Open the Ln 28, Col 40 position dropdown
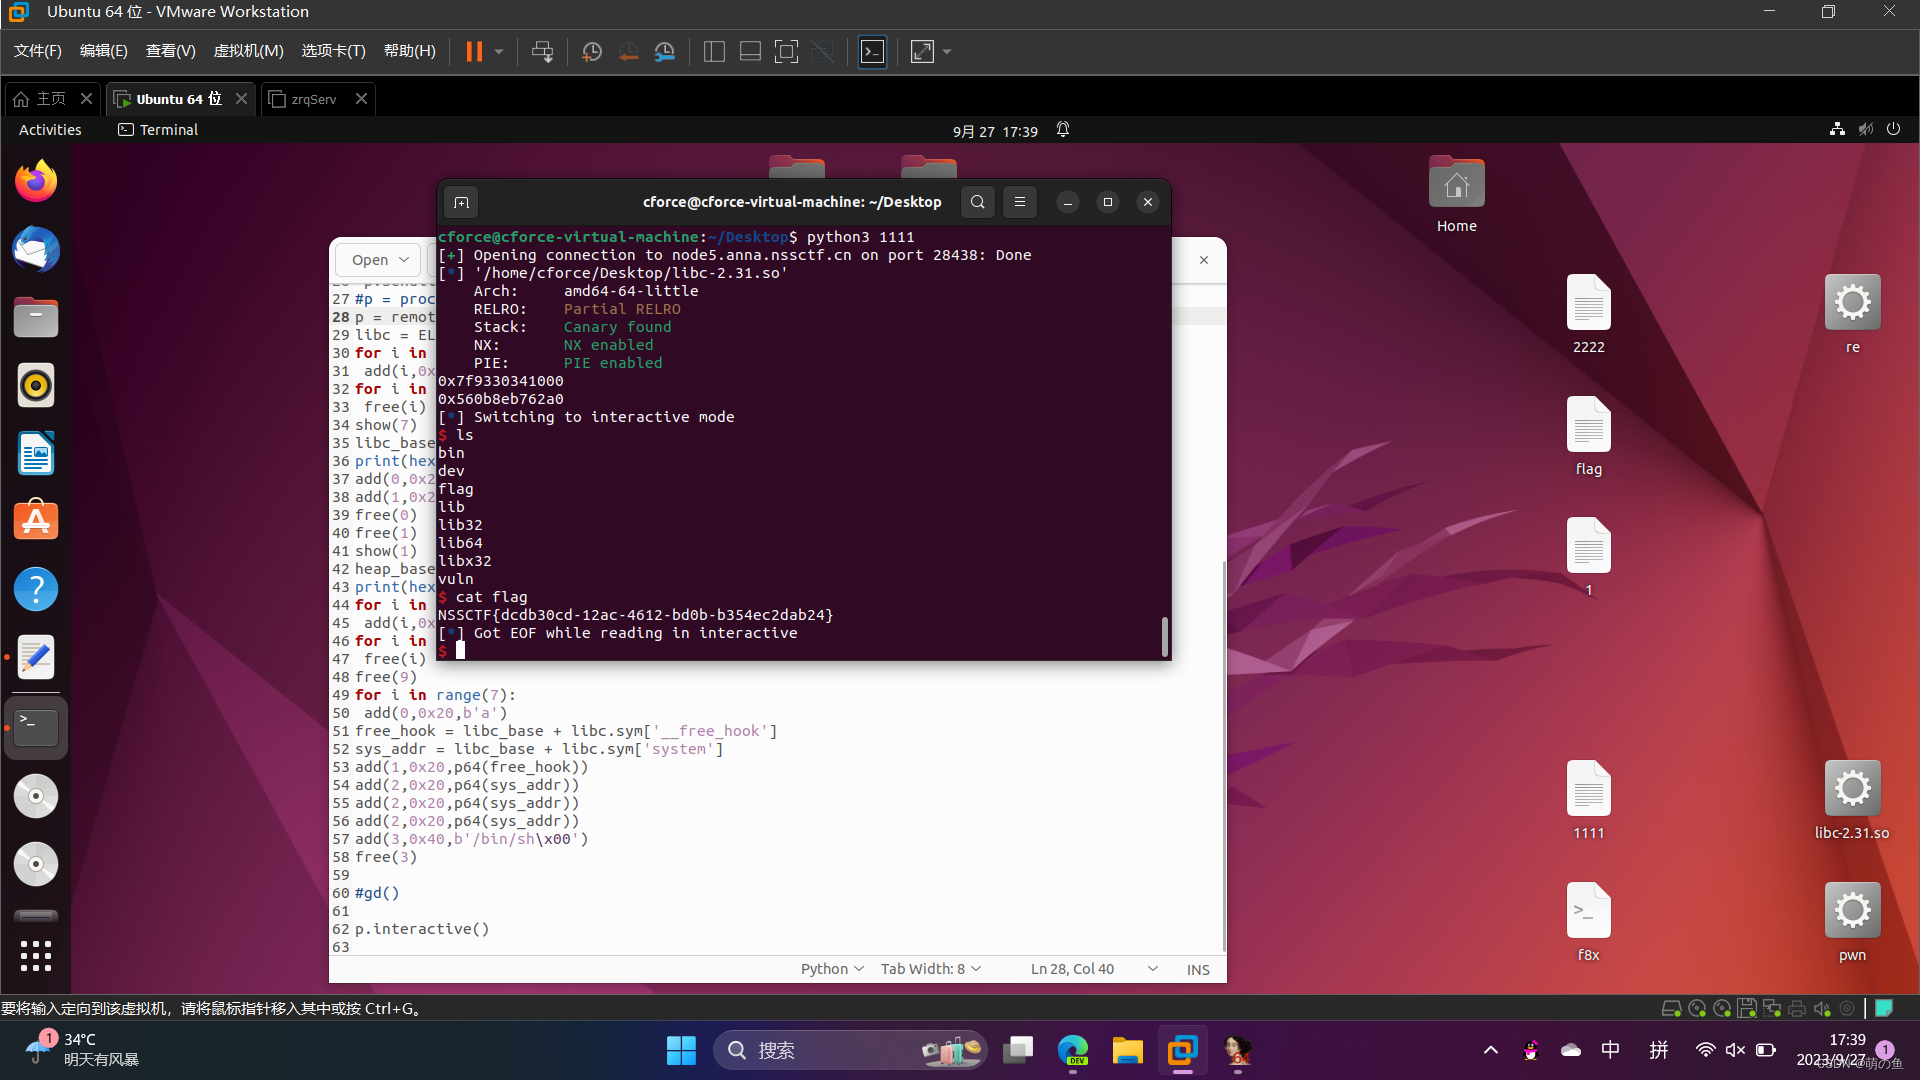Image resolution: width=1920 pixels, height=1080 pixels. click(1094, 969)
